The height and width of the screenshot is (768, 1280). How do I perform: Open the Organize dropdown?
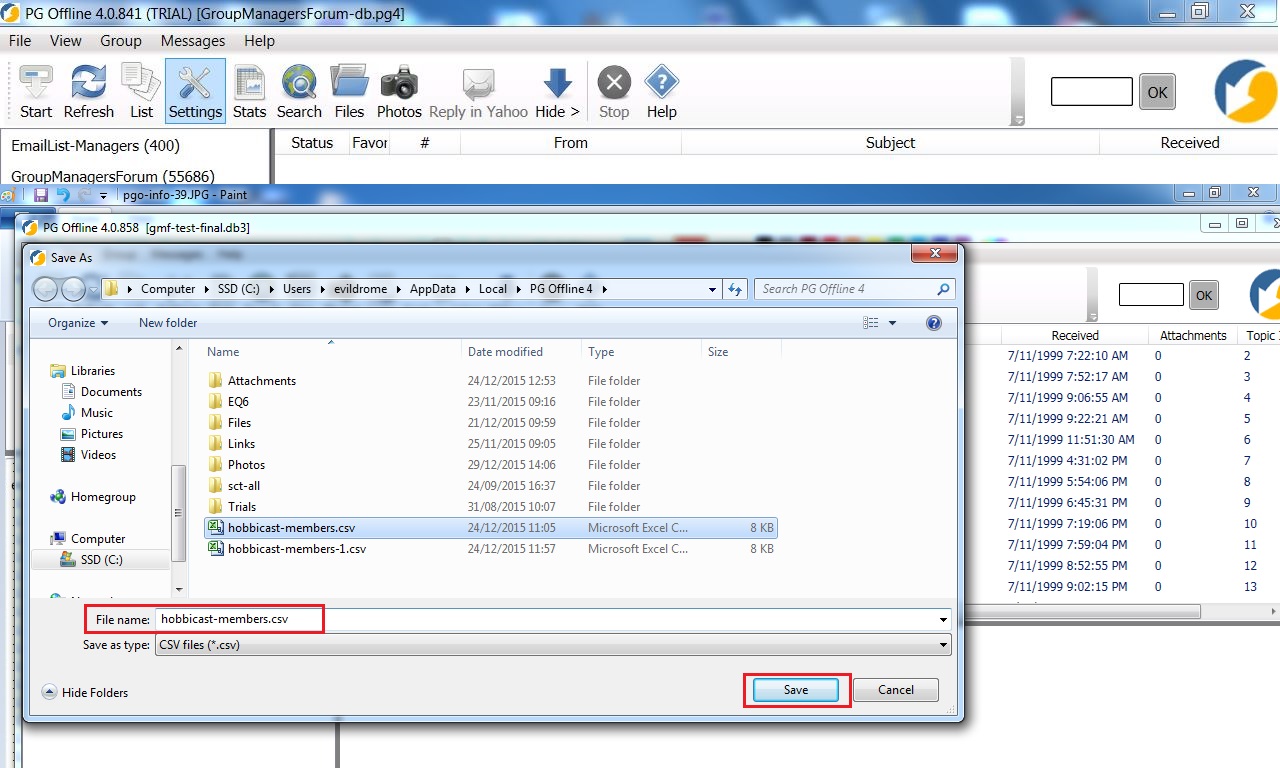[x=78, y=323]
